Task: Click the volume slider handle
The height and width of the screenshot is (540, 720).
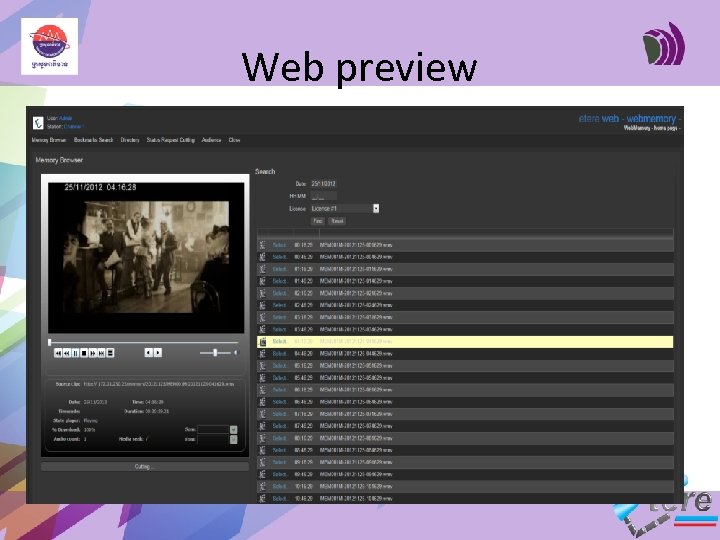Action: (x=215, y=353)
